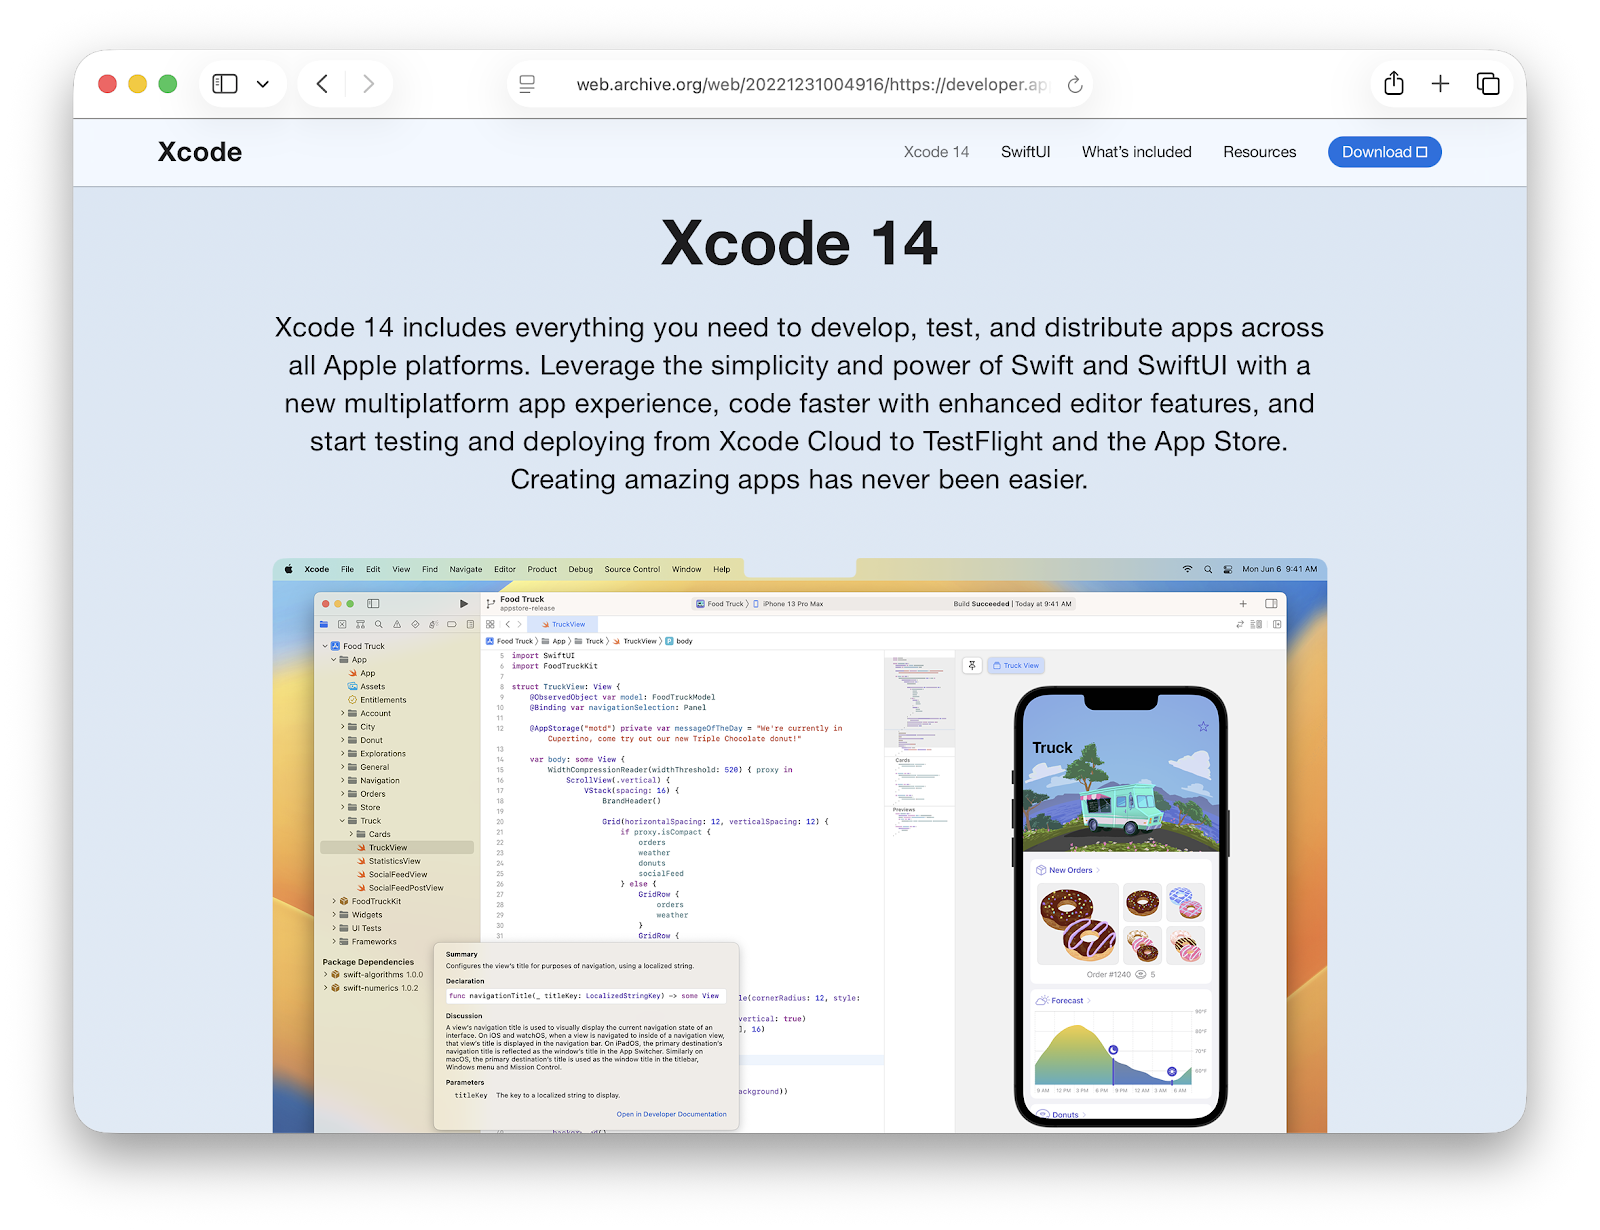
Task: Open the SwiftUI nav link
Action: pyautogui.click(x=1025, y=152)
